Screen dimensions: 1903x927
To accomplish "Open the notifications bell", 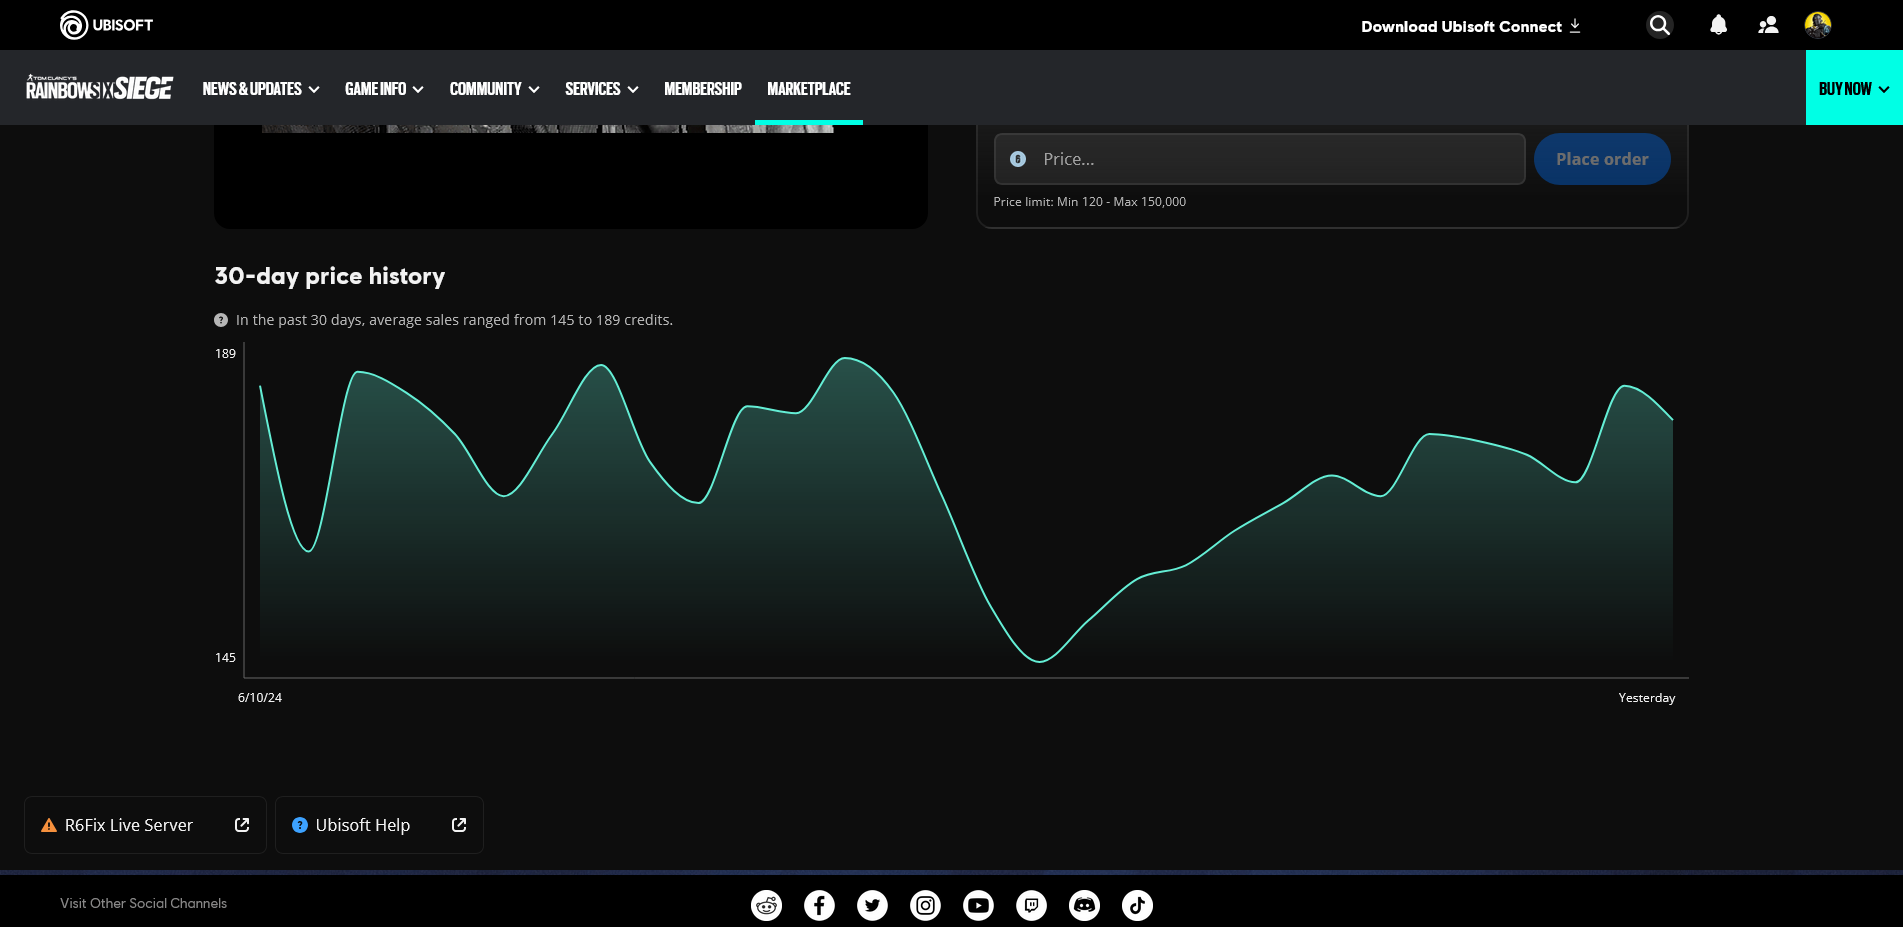I will tap(1718, 25).
